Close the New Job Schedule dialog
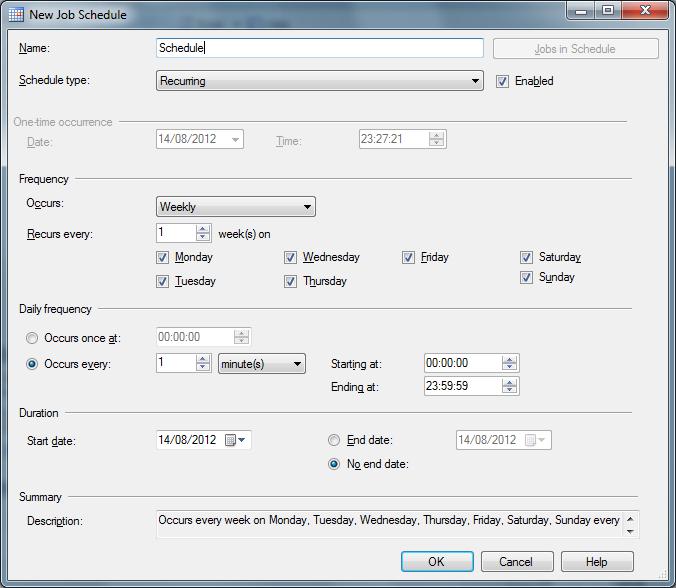The width and height of the screenshot is (676, 588). [645, 10]
